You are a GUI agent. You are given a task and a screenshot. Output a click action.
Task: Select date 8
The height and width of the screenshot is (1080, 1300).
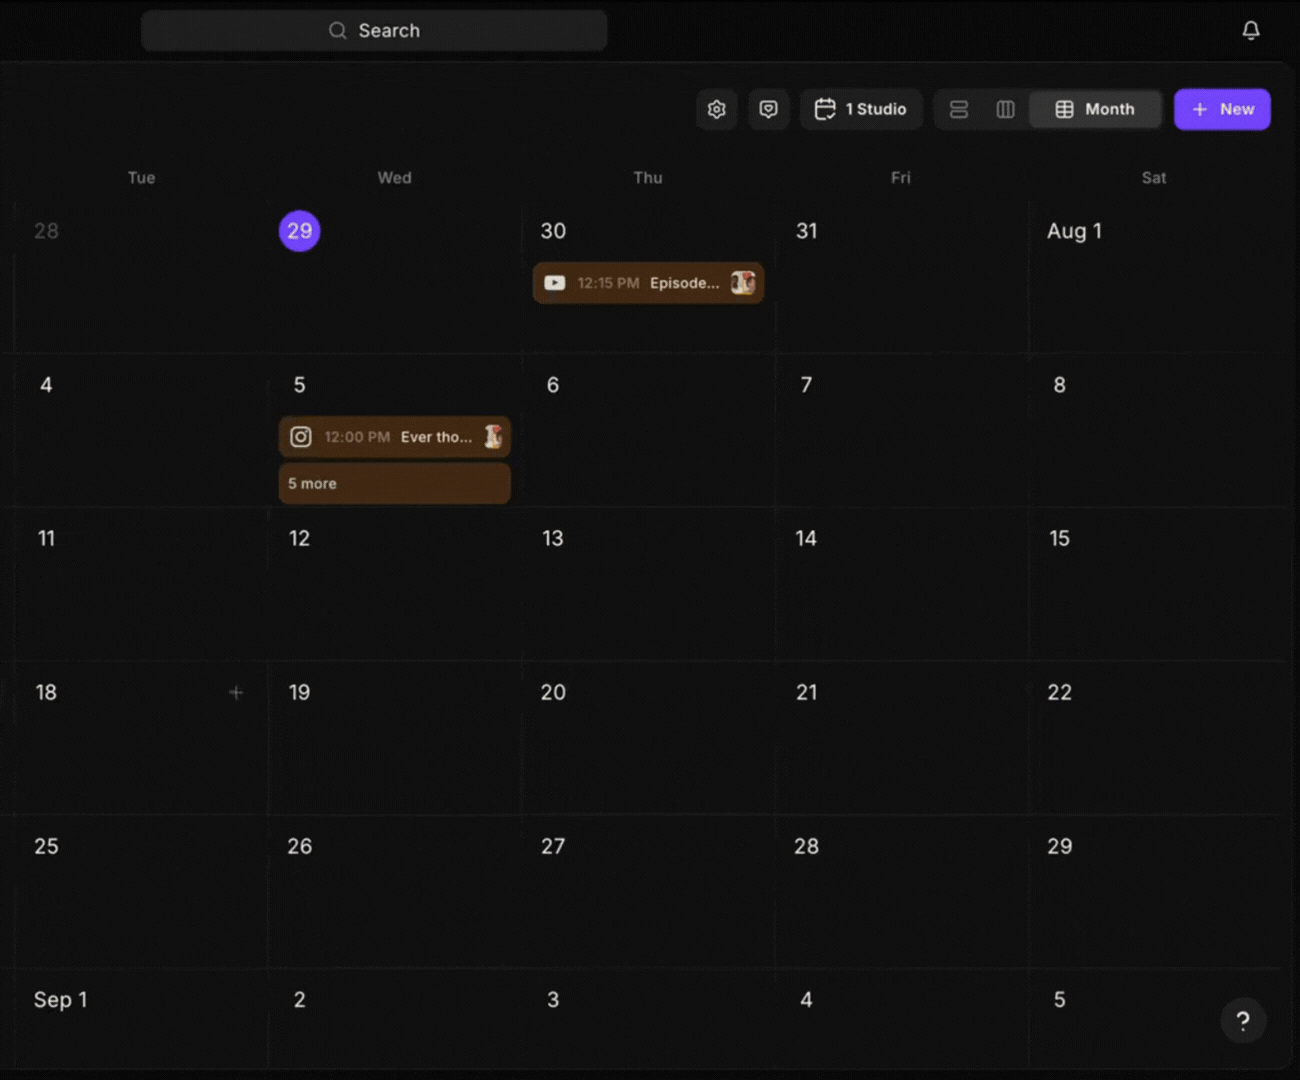coord(1059,385)
